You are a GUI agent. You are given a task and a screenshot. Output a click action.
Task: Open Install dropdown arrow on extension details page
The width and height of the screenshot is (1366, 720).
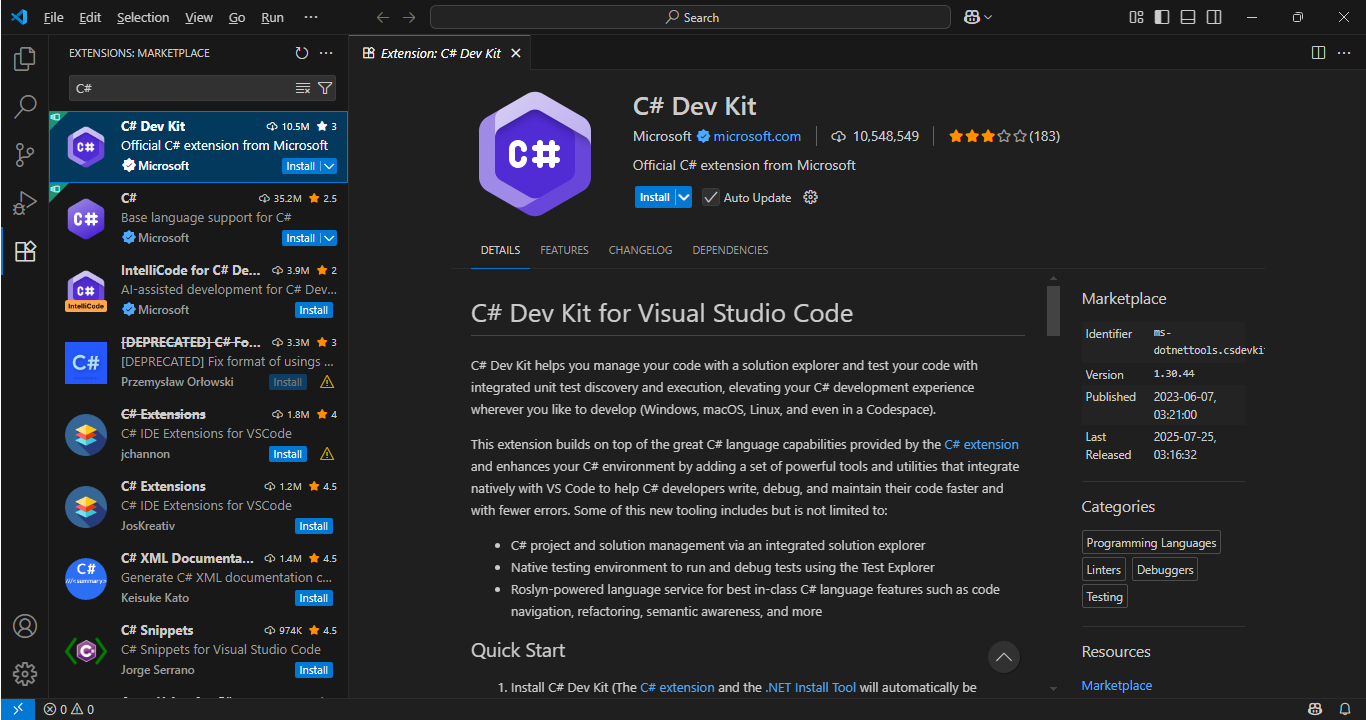click(684, 197)
